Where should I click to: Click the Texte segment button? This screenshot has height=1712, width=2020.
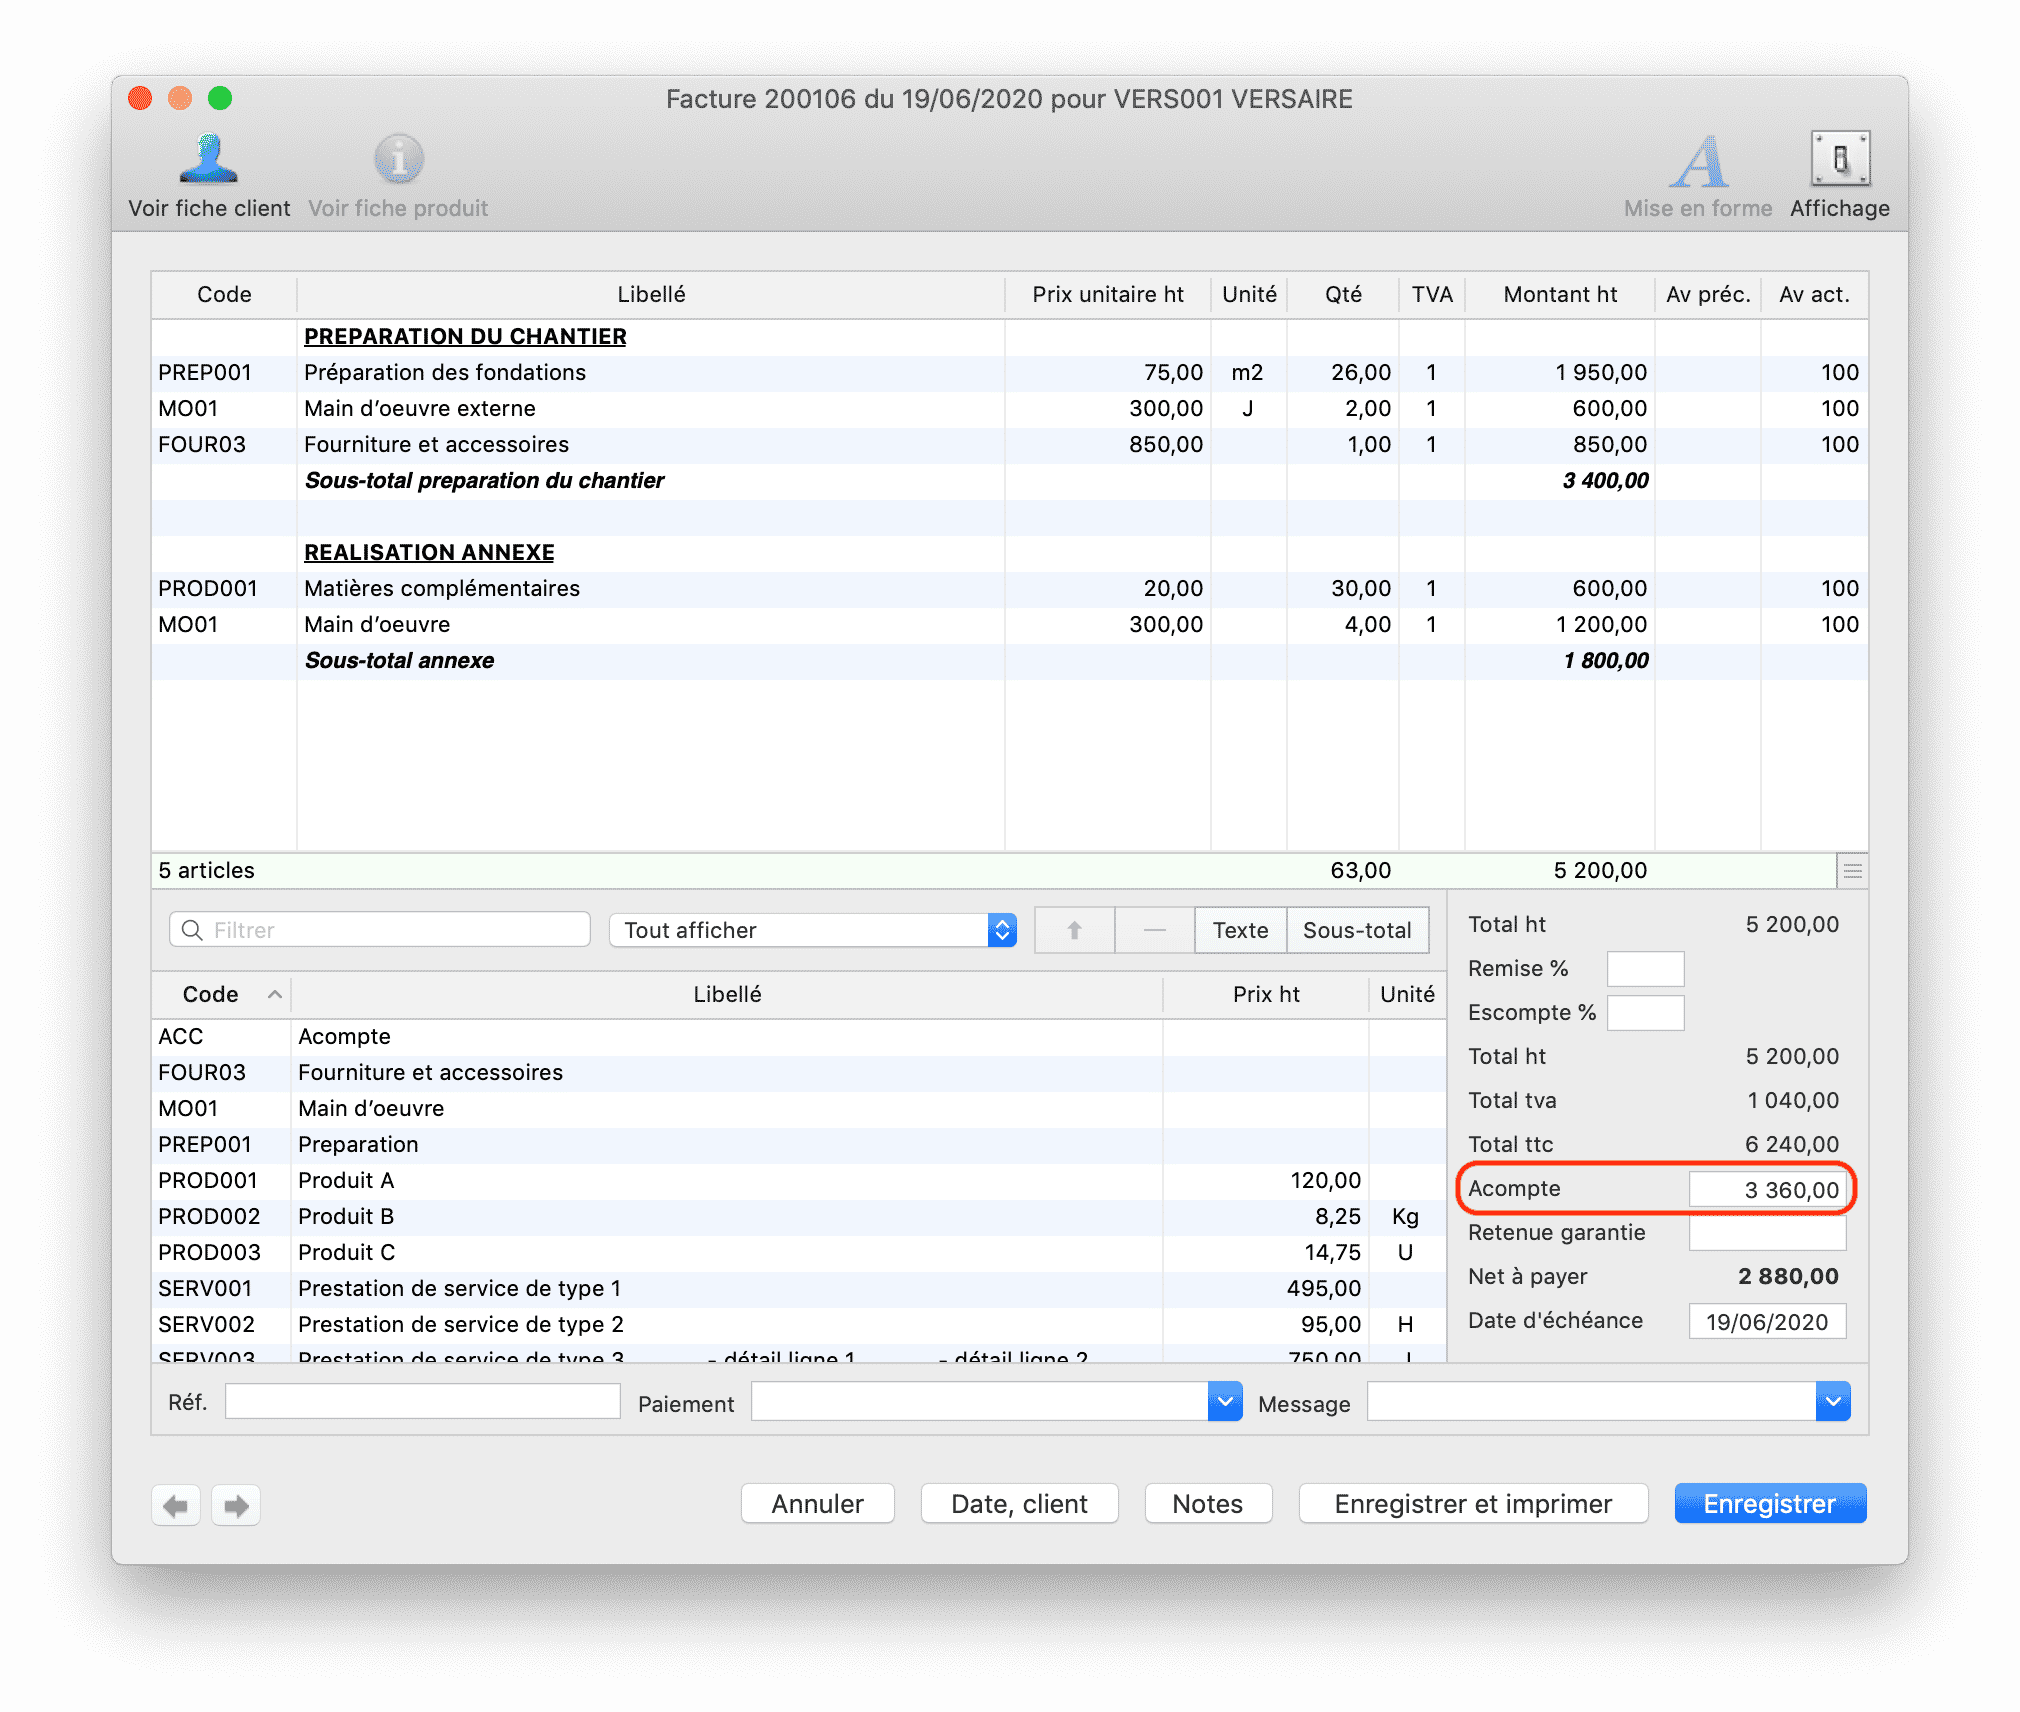tap(1240, 930)
